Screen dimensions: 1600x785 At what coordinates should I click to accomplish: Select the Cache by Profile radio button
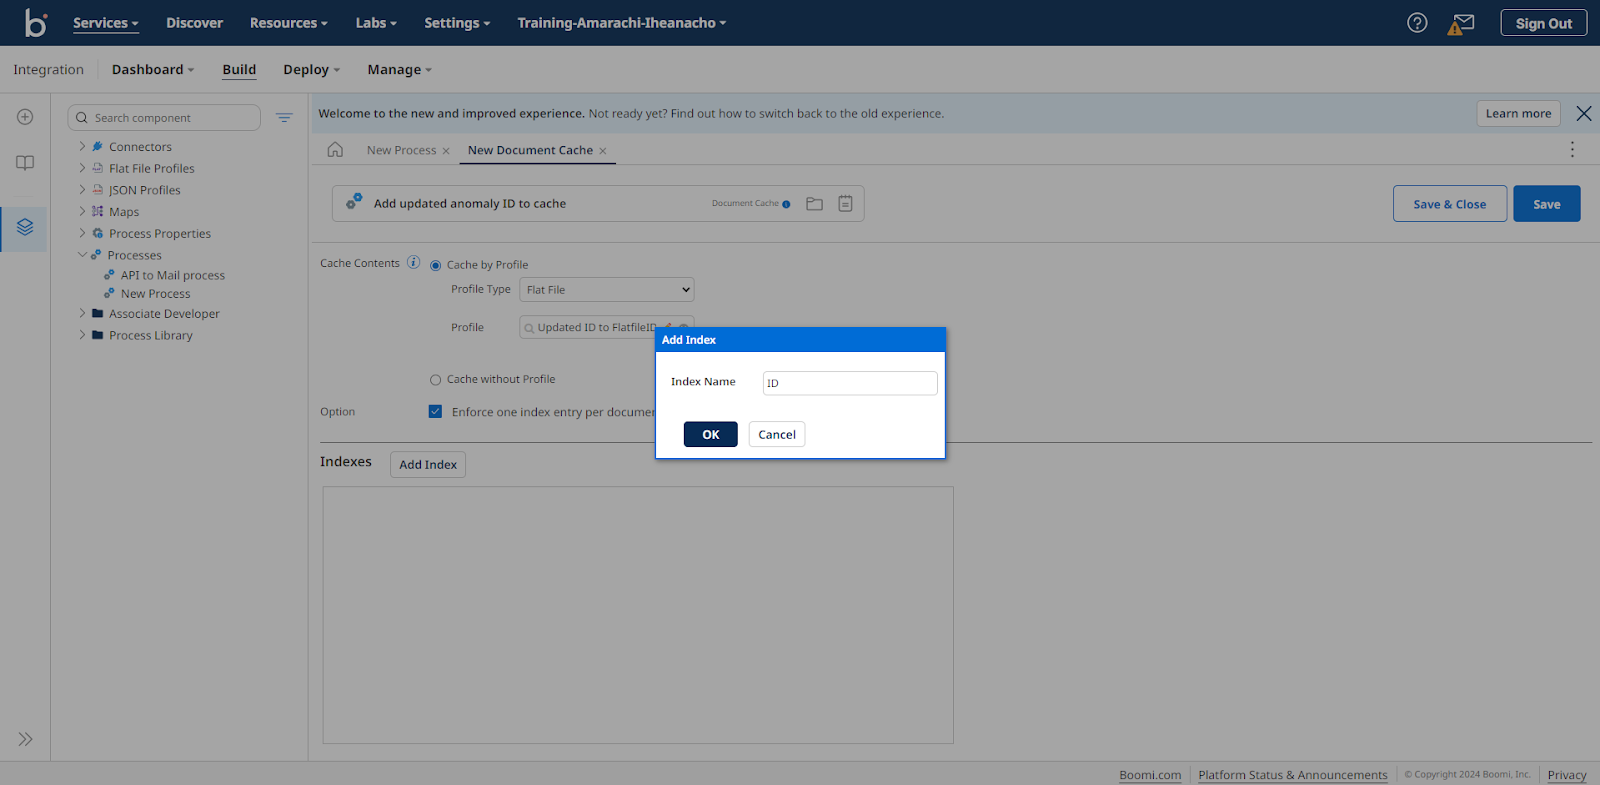(435, 266)
